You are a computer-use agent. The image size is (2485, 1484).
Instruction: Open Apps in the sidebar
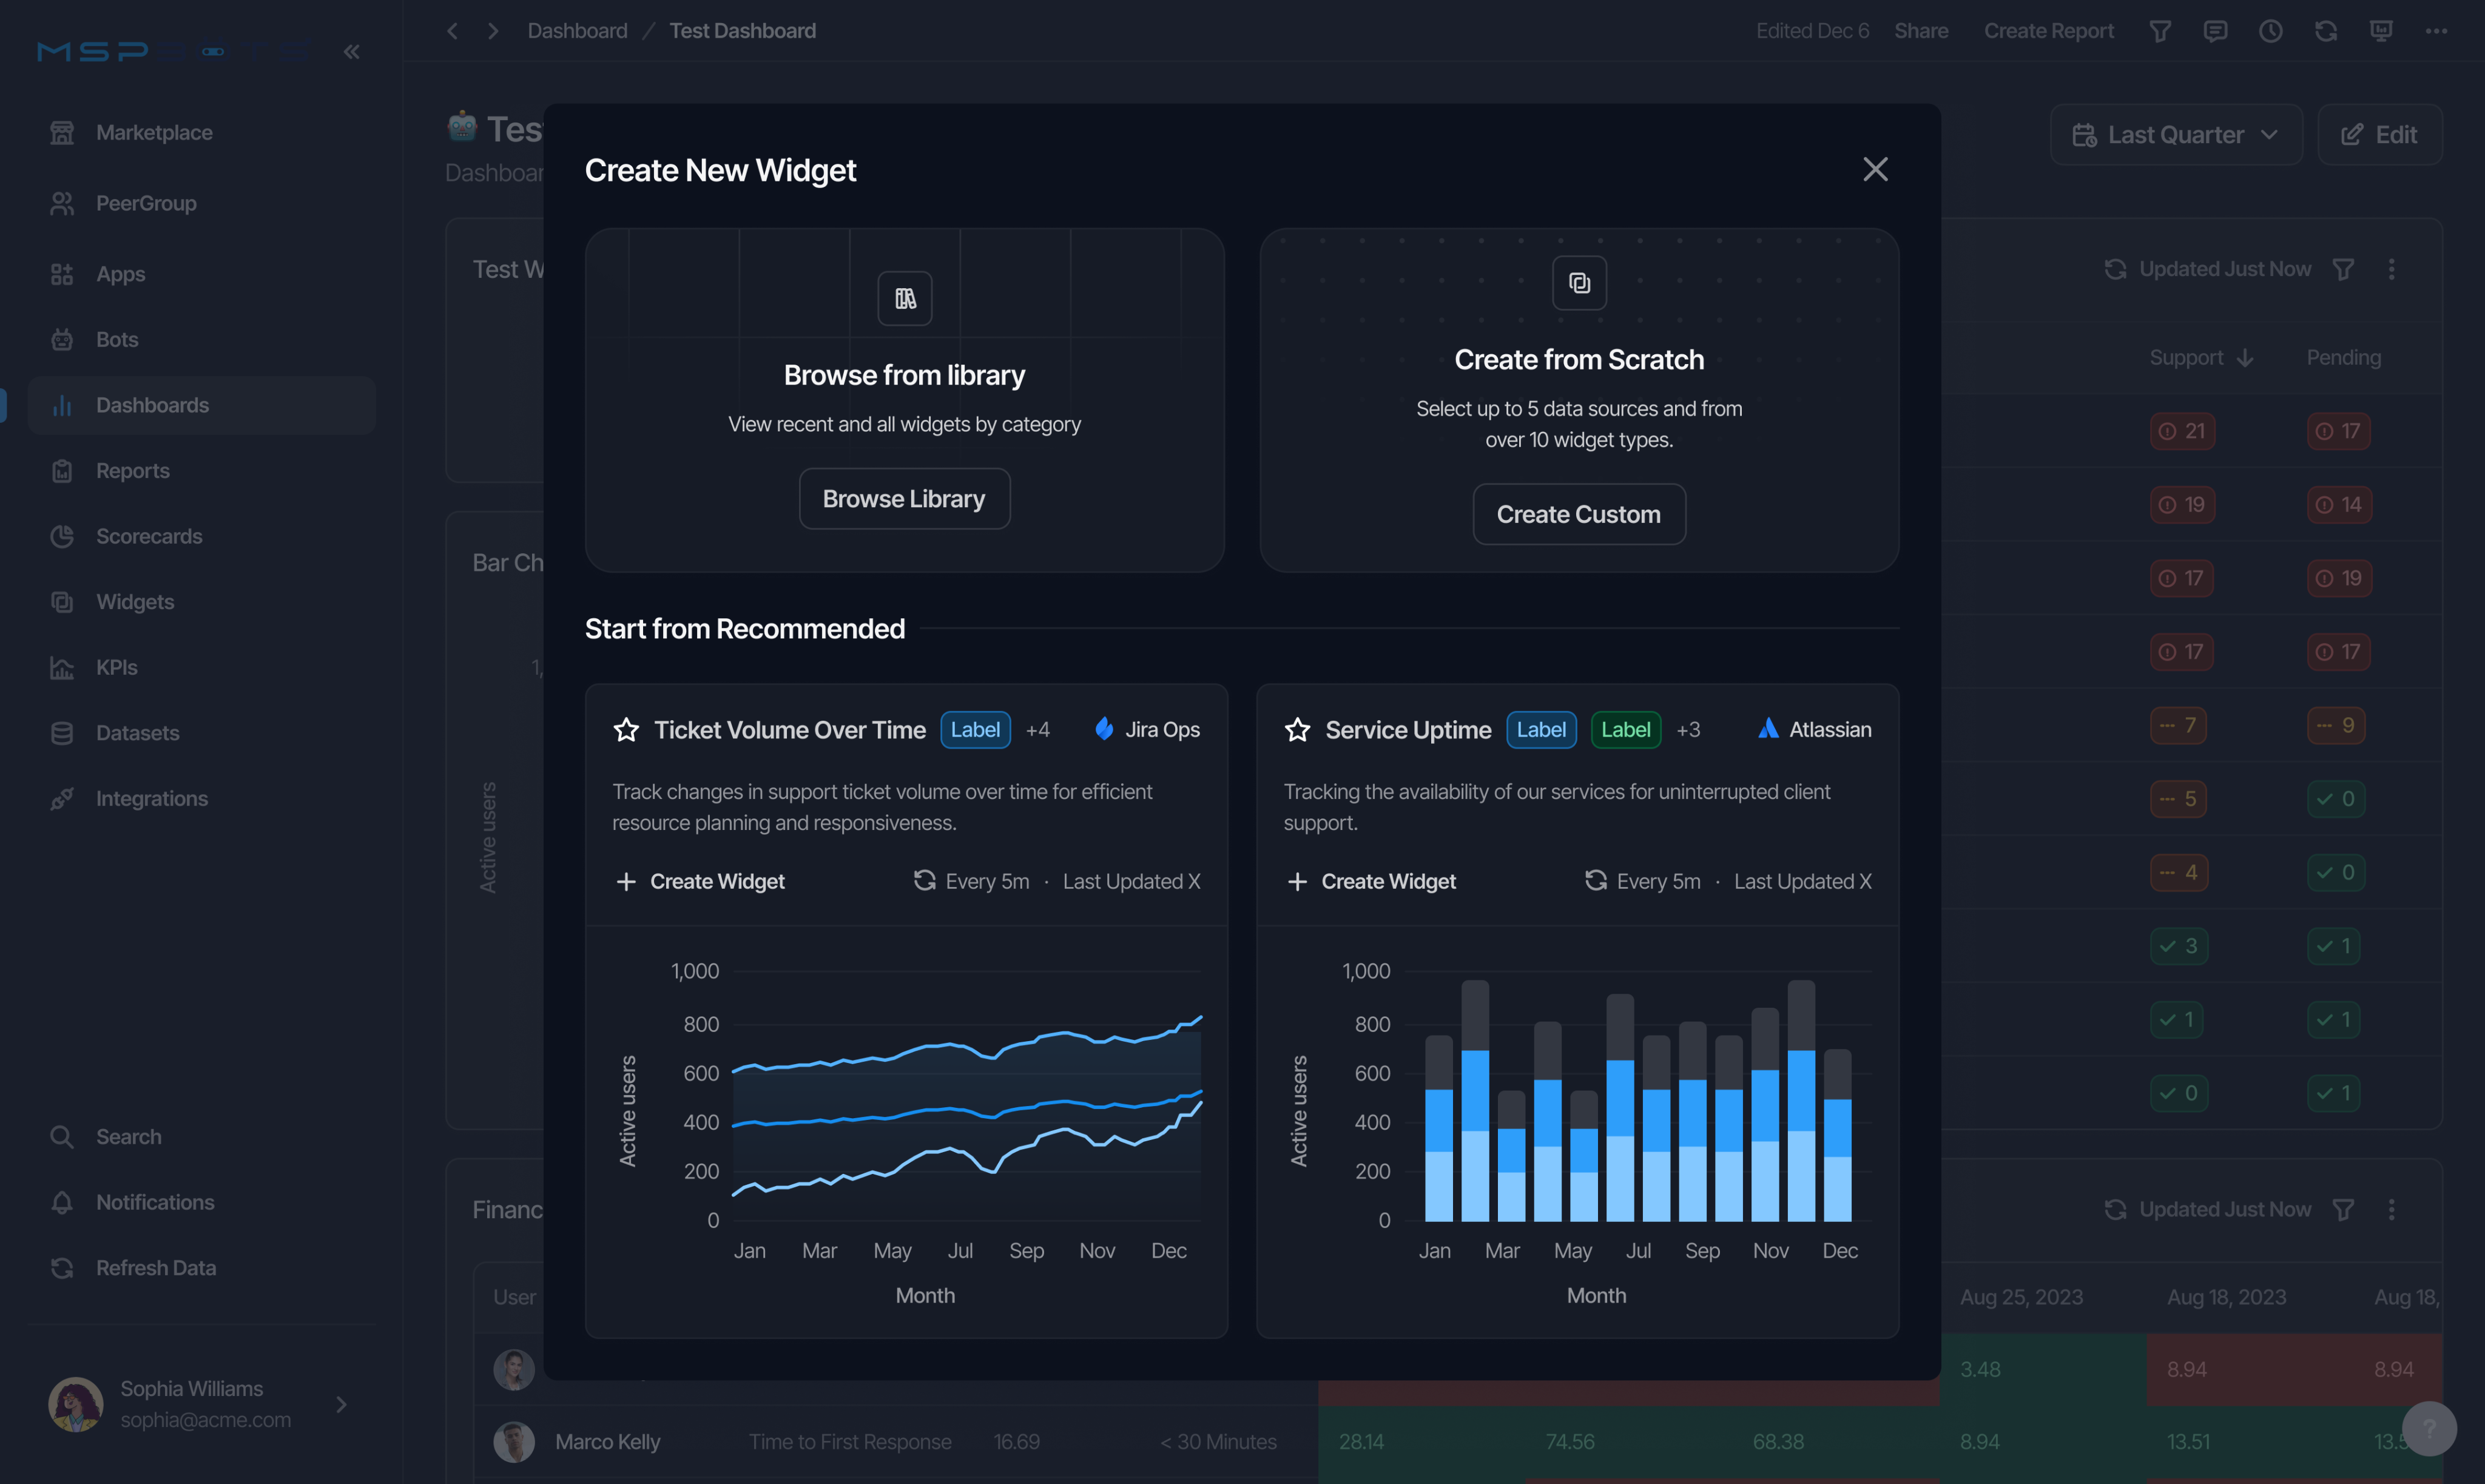coord(202,274)
